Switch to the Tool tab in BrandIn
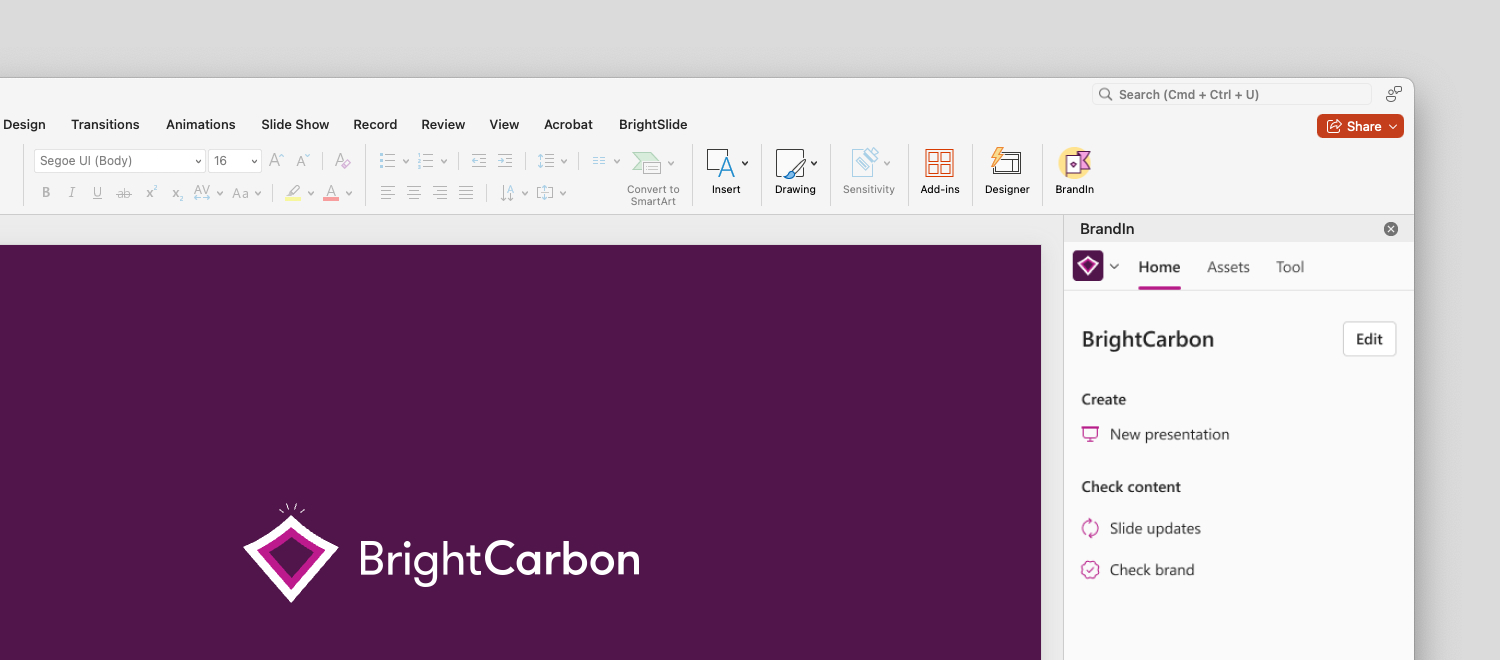Viewport: 1500px width, 660px height. 1290,267
